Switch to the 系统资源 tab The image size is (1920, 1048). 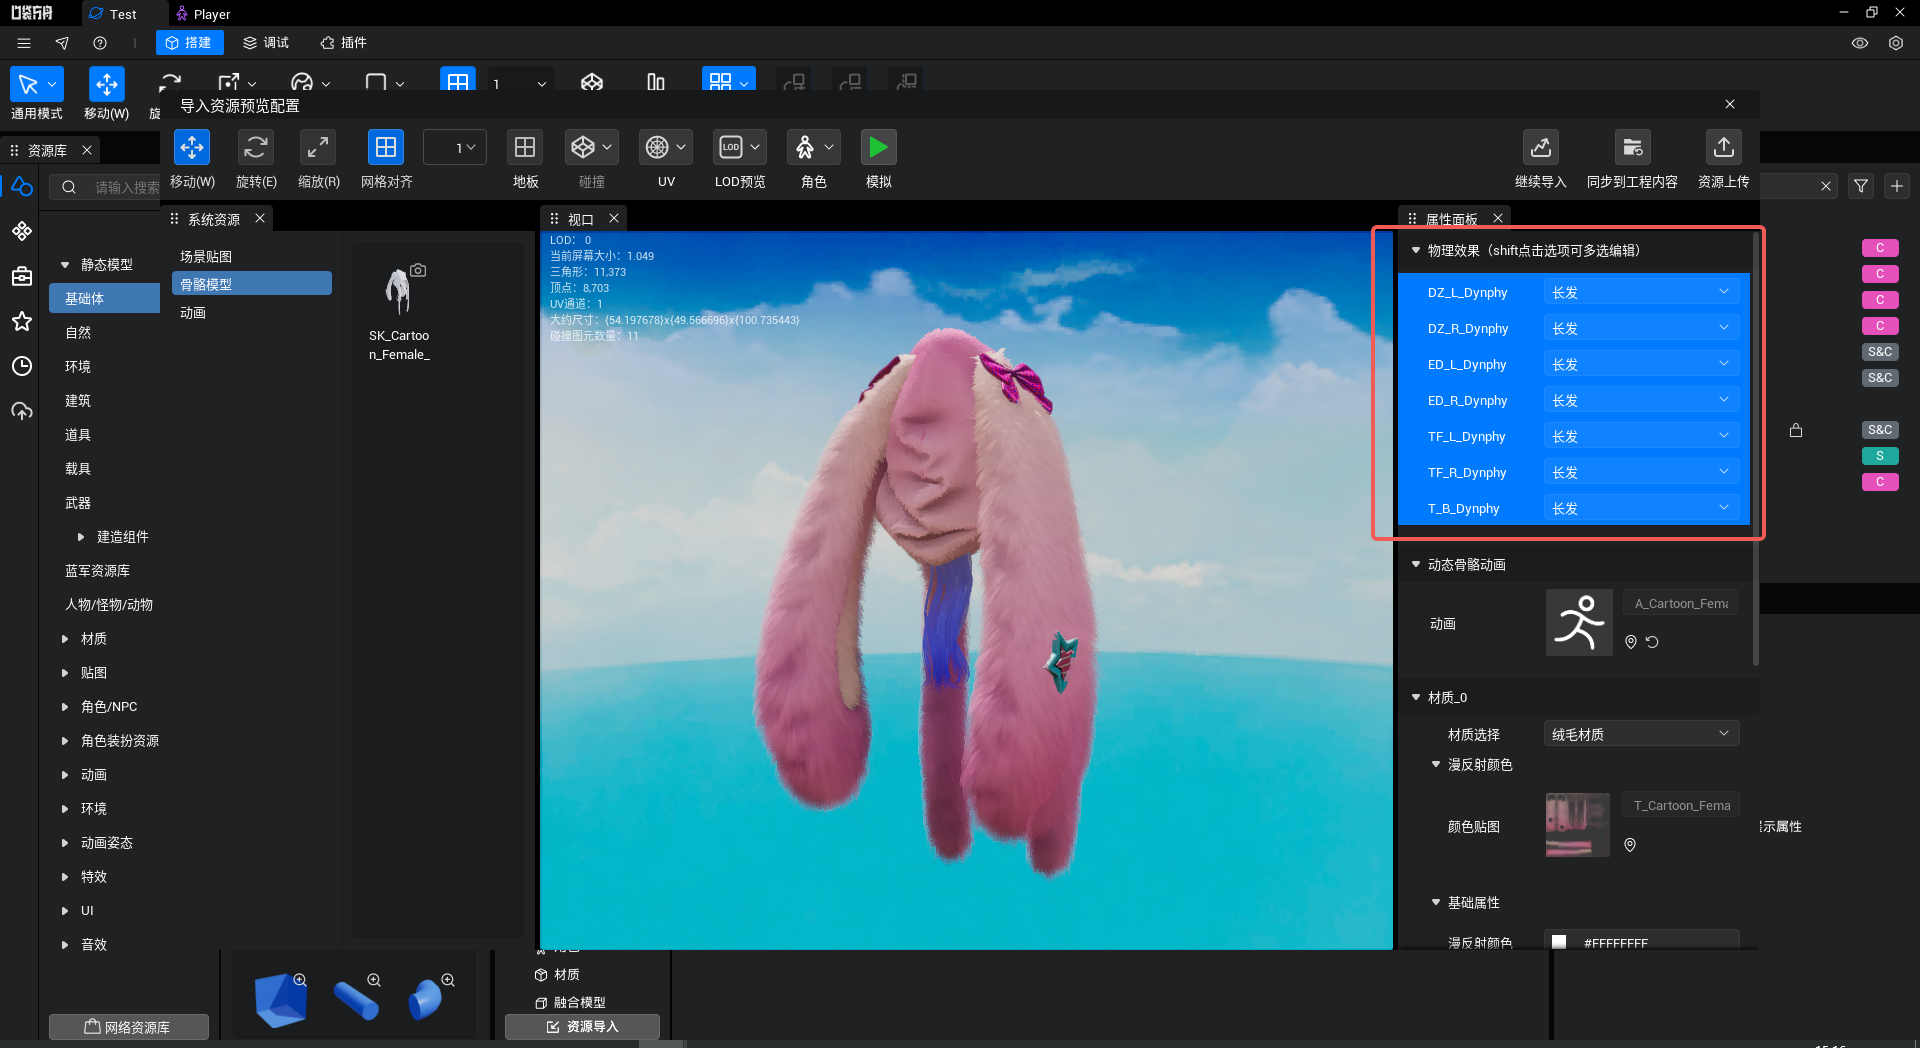coord(213,219)
